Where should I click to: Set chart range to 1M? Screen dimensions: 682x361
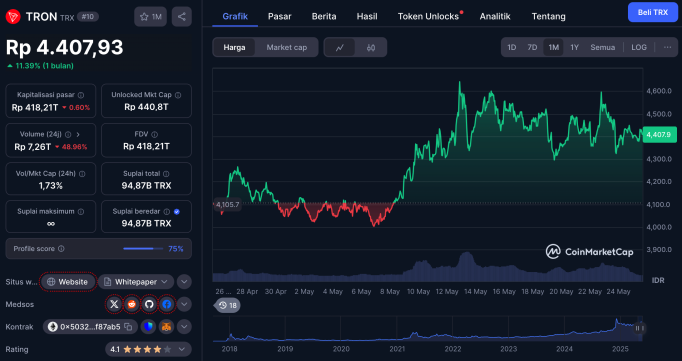click(x=553, y=47)
